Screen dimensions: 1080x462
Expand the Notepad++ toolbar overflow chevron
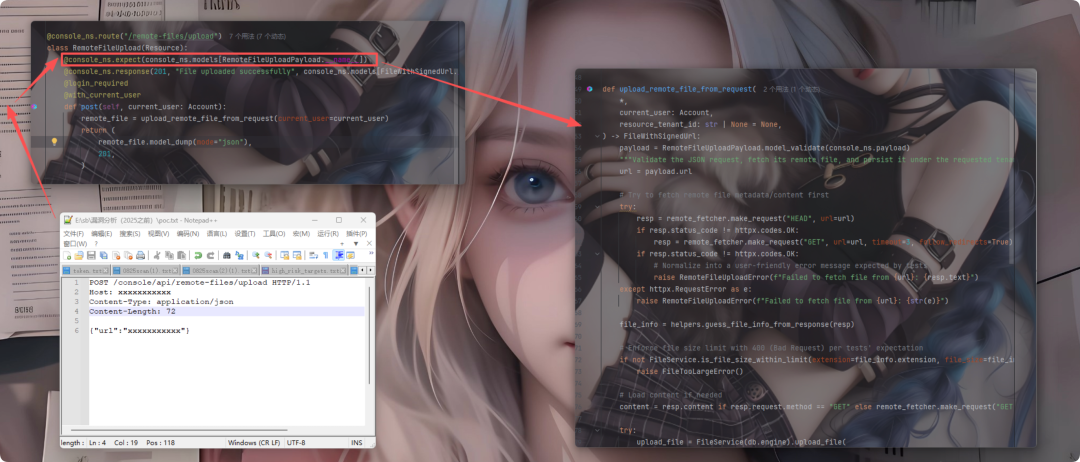pyautogui.click(x=371, y=253)
